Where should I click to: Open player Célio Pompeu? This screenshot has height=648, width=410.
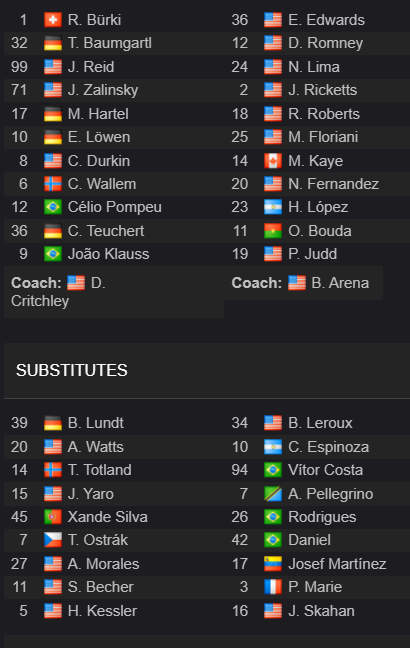point(115,207)
